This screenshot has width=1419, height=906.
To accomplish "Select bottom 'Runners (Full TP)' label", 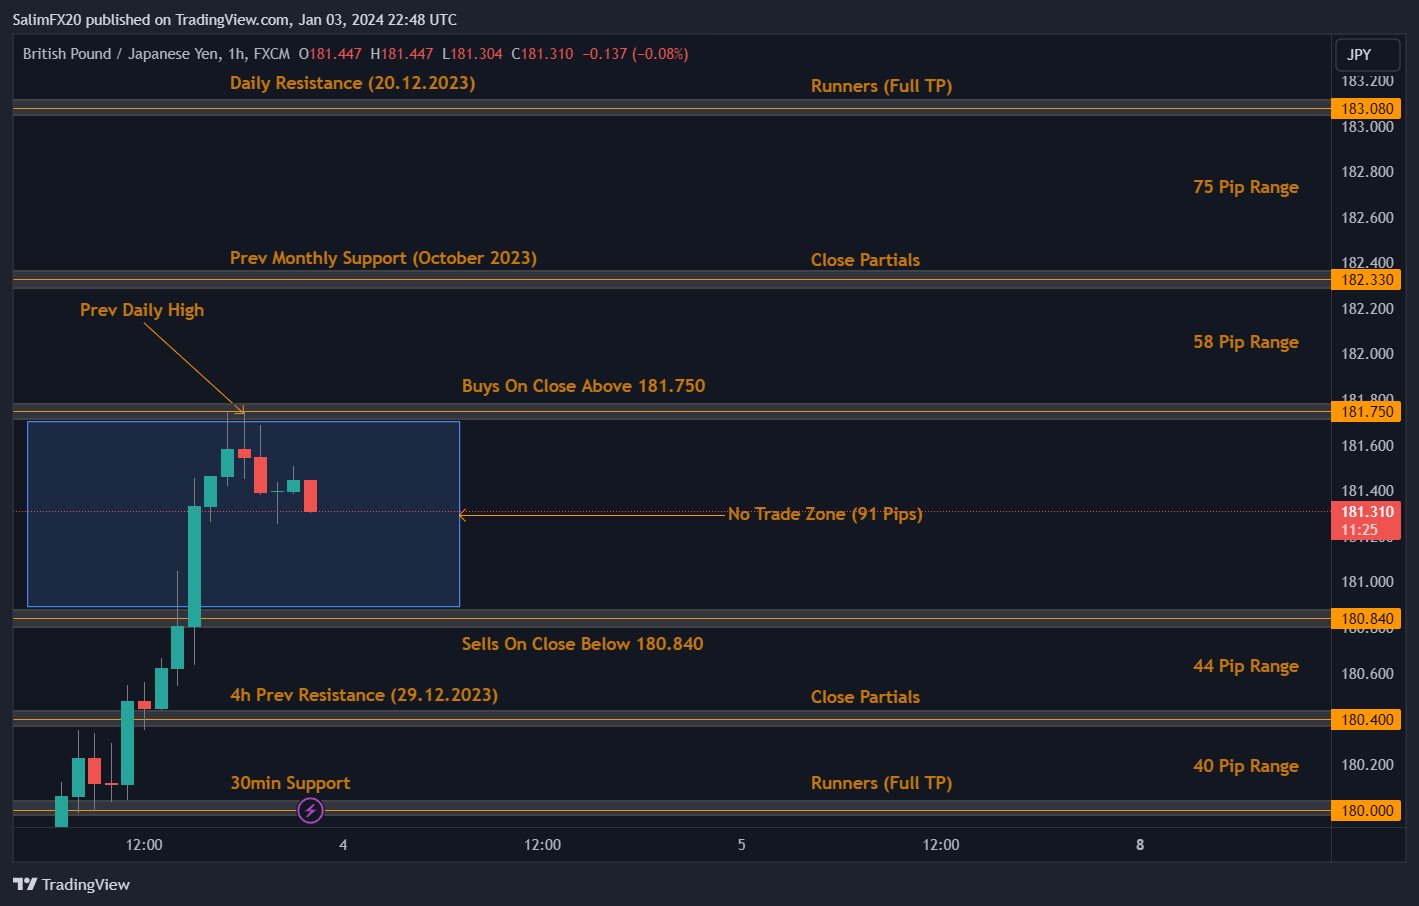I will click(x=881, y=783).
